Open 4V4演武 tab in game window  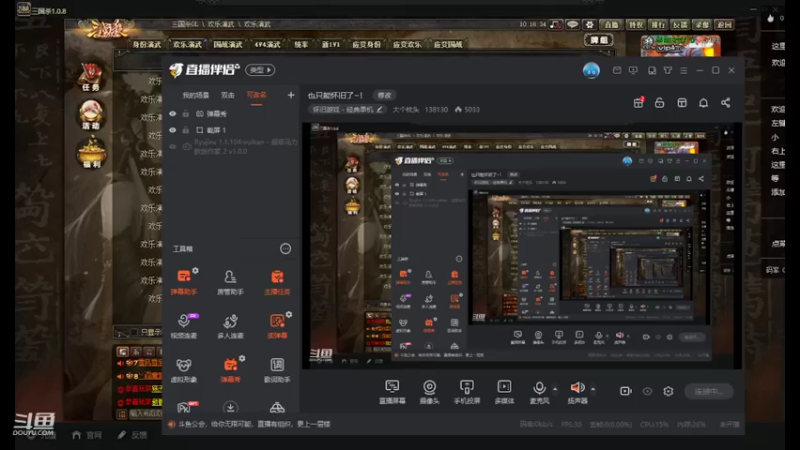tap(267, 44)
